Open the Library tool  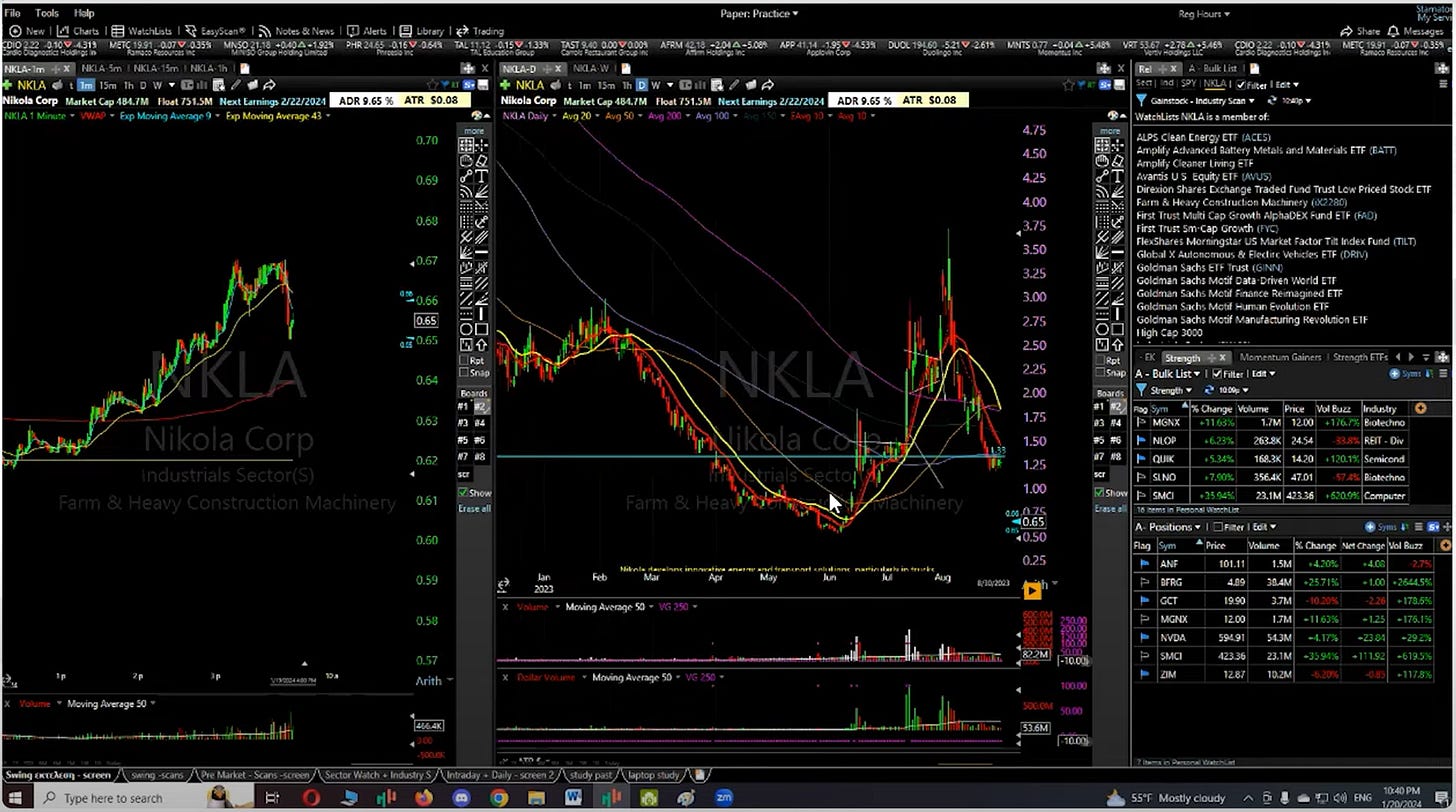tap(422, 31)
